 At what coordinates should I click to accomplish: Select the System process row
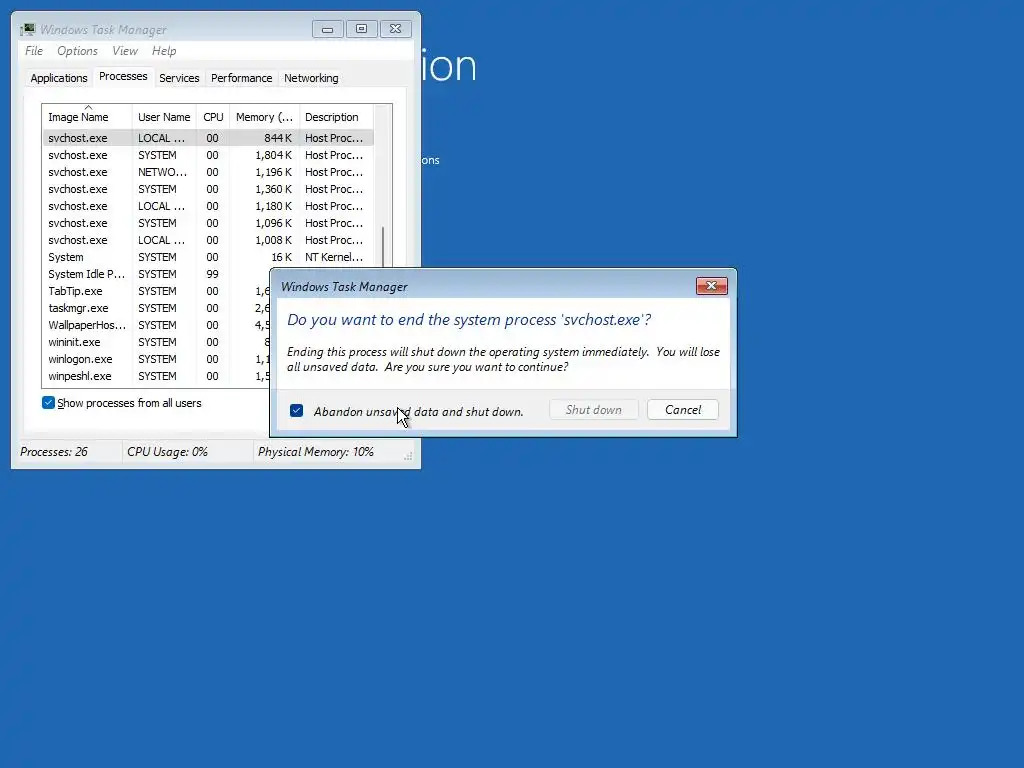pos(208,257)
